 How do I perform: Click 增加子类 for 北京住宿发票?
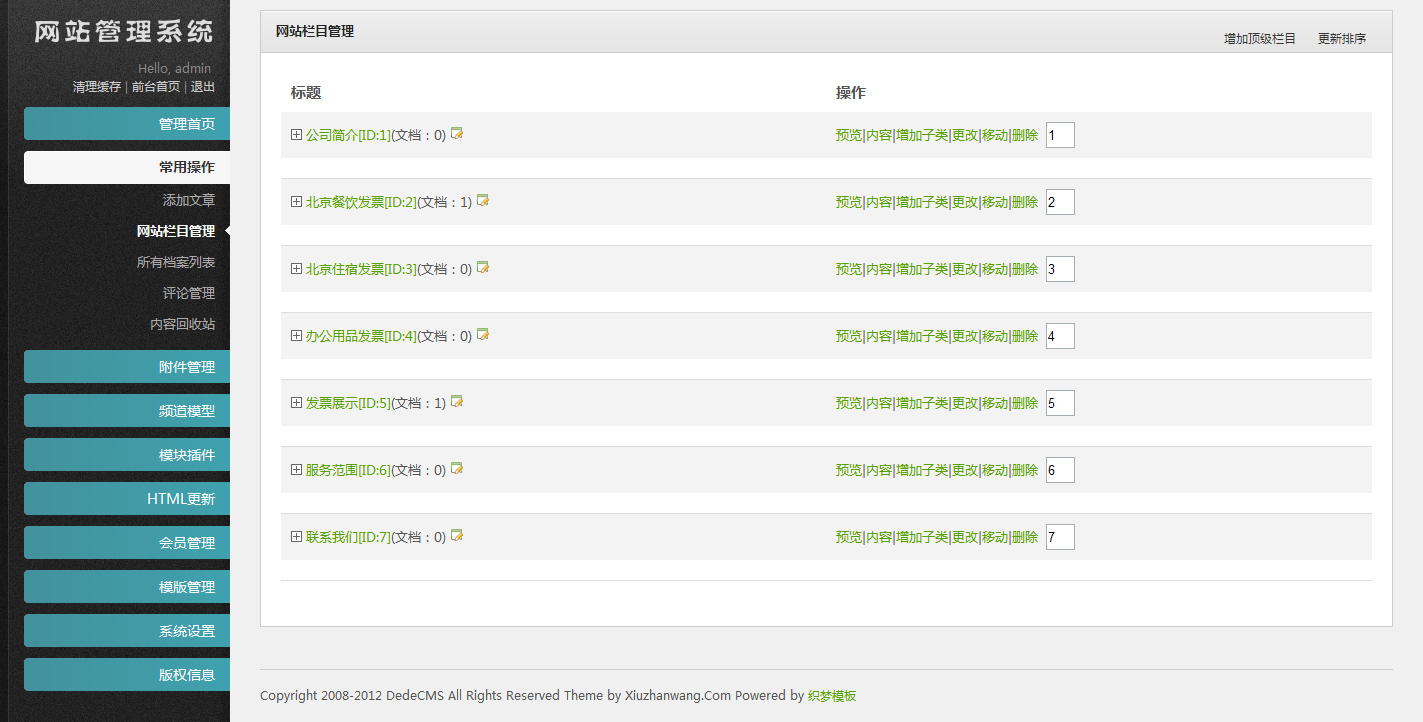click(x=921, y=269)
